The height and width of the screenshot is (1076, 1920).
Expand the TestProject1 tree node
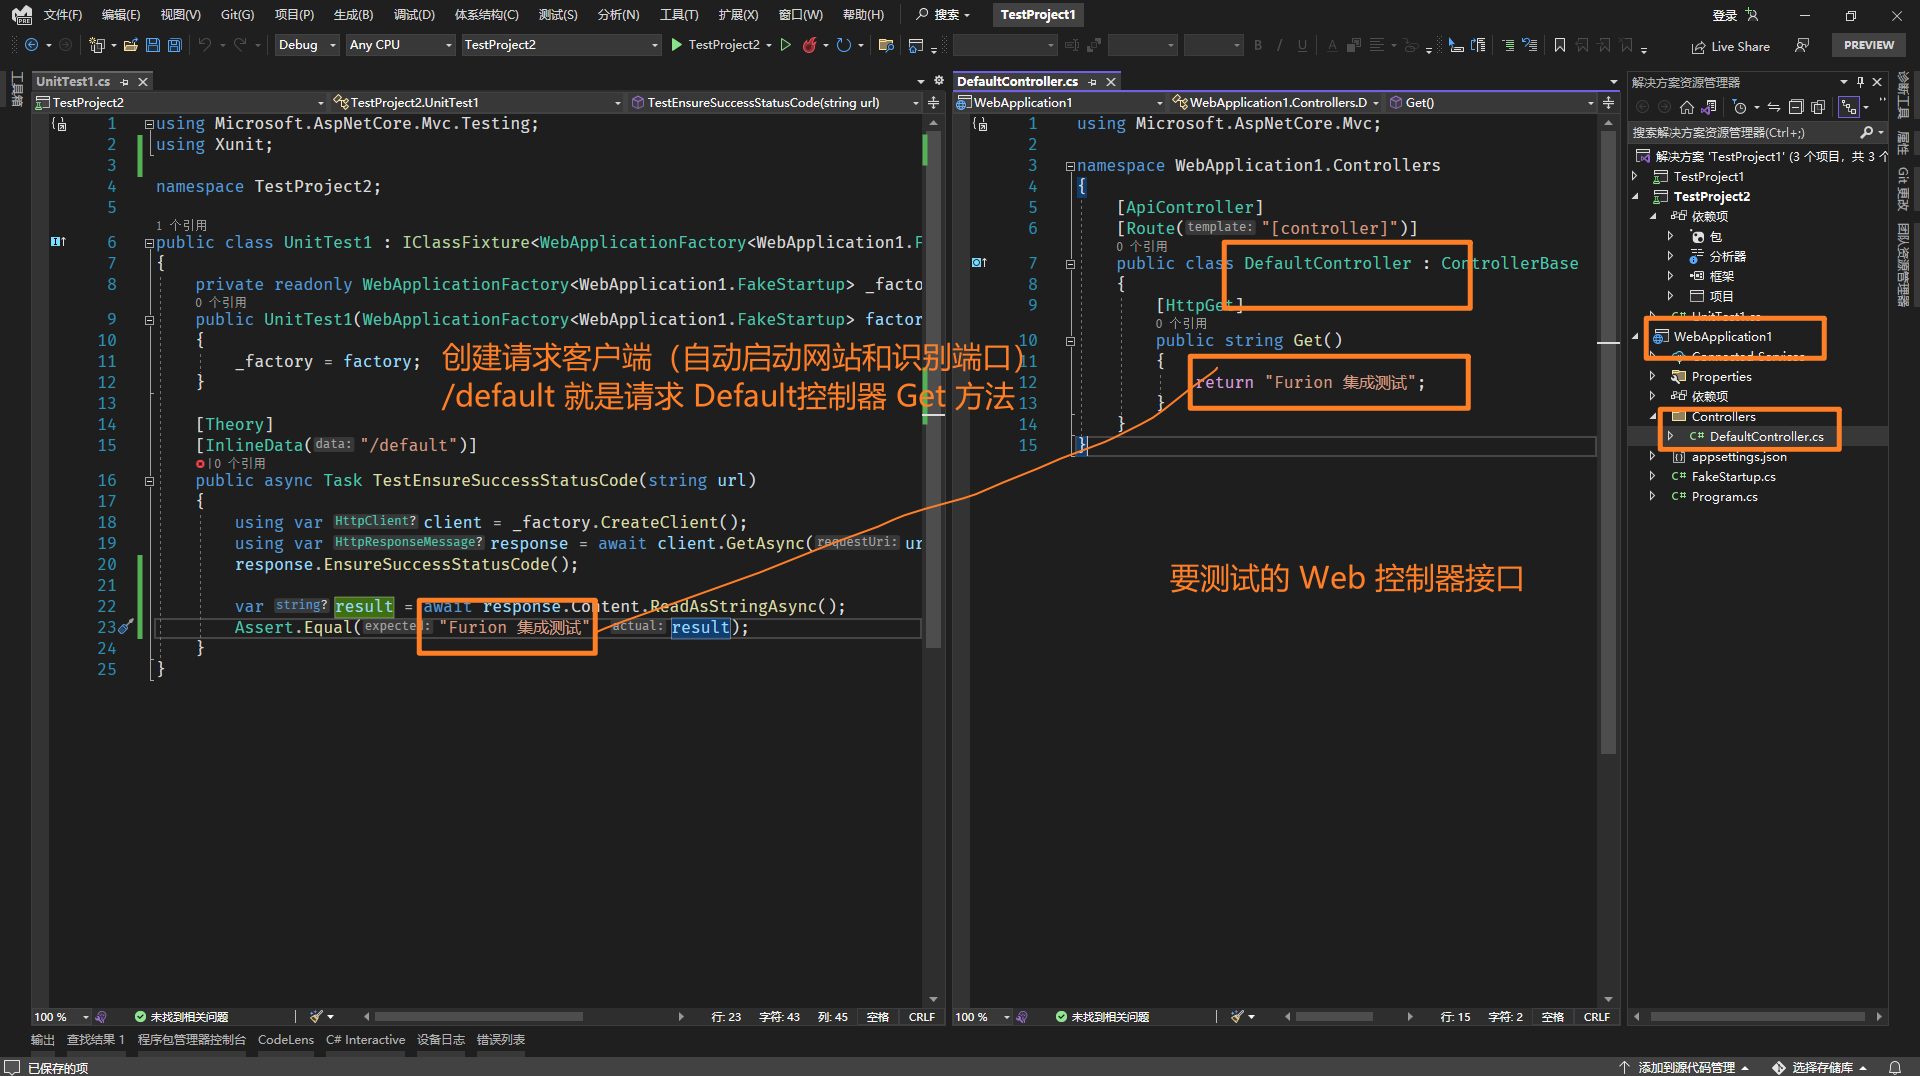tap(1635, 177)
